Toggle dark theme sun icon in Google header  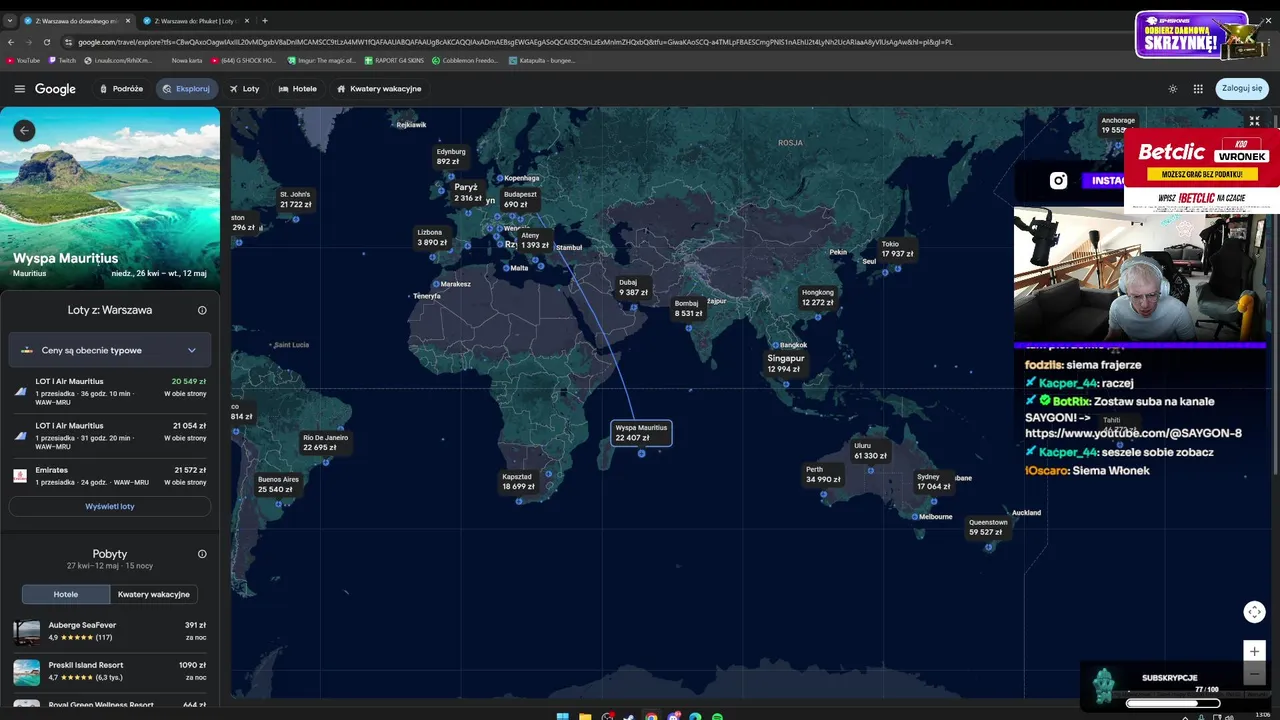coord(1173,89)
